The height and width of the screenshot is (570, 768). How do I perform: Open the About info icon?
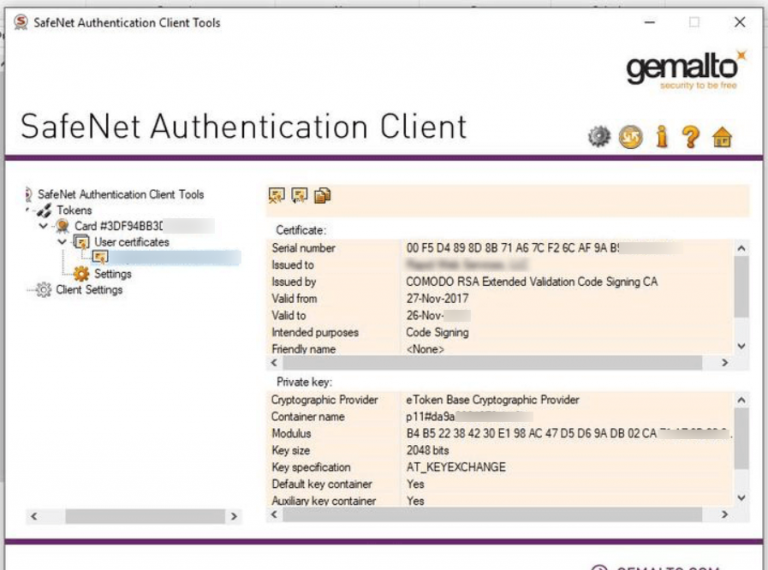click(x=661, y=137)
